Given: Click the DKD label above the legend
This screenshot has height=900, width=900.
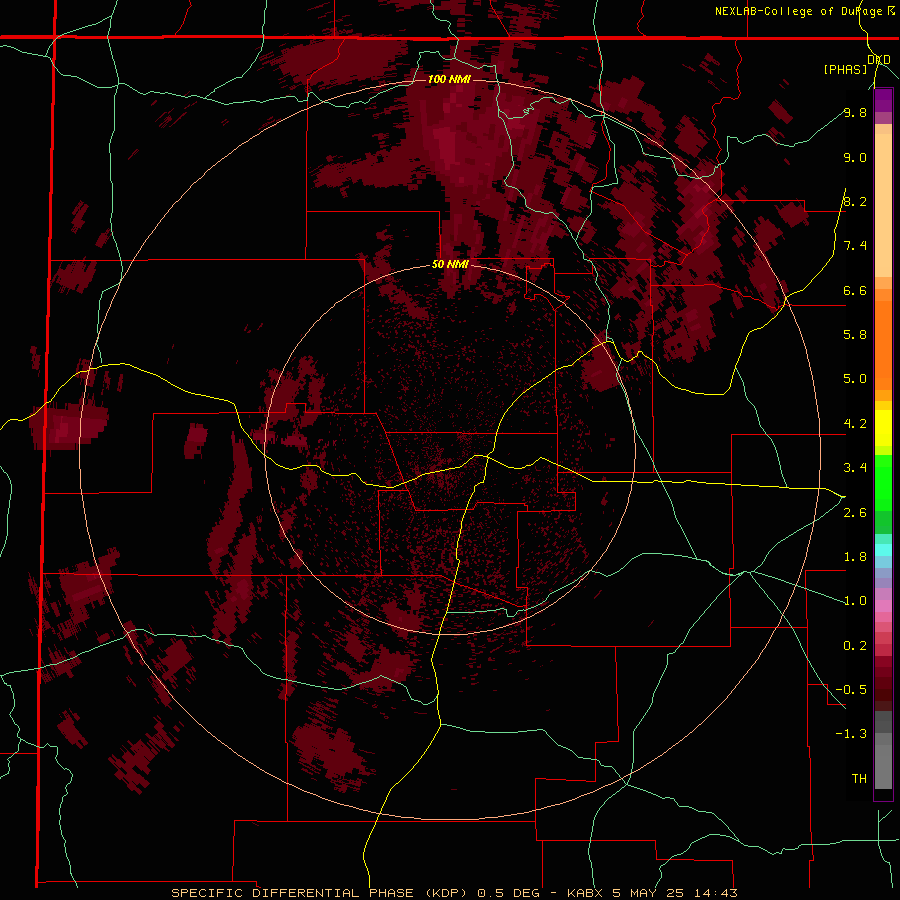Looking at the screenshot, I should pos(879,60).
